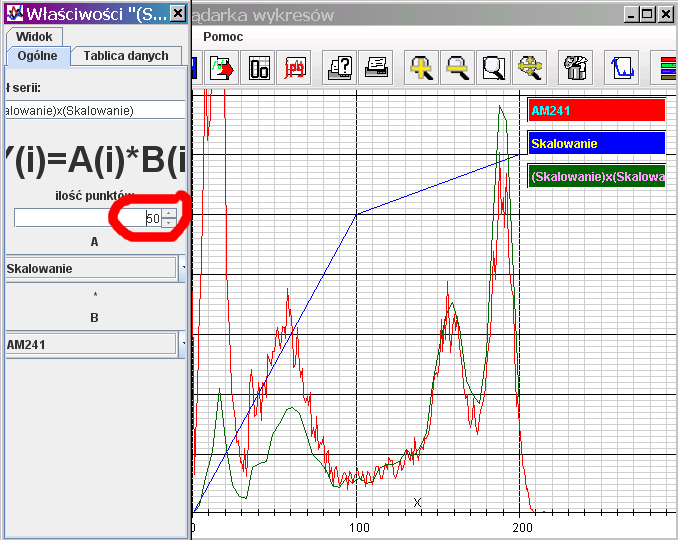
Task: Click the trash bin delete icon
Action: click(x=576, y=68)
